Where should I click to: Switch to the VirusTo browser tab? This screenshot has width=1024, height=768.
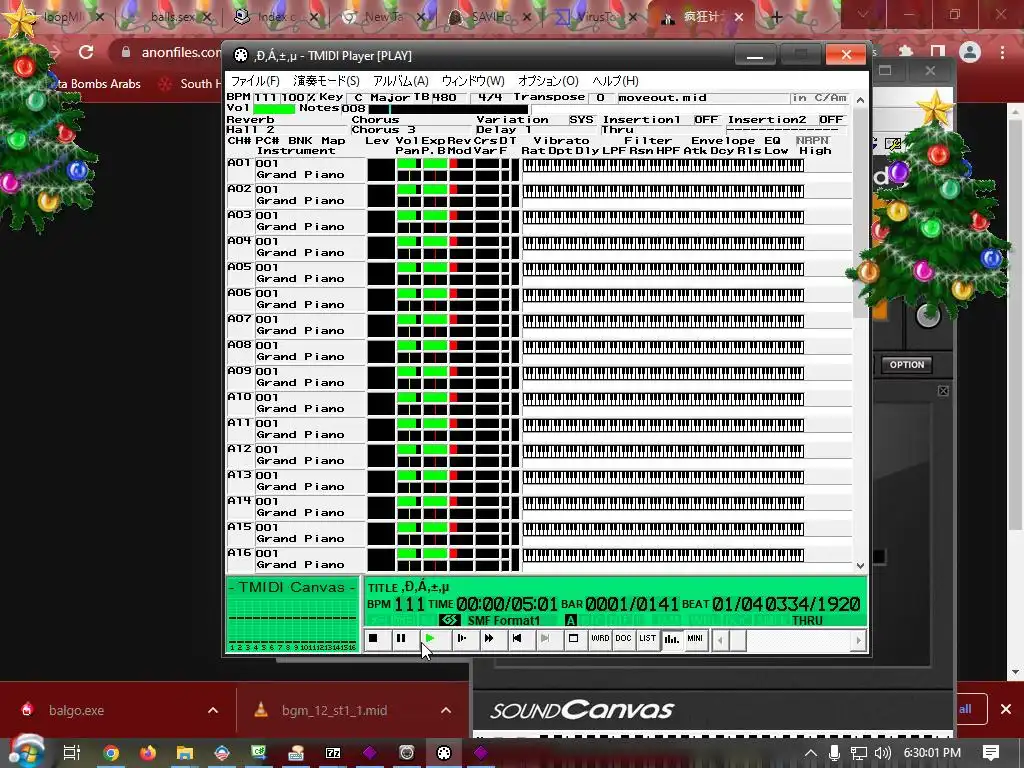click(594, 17)
